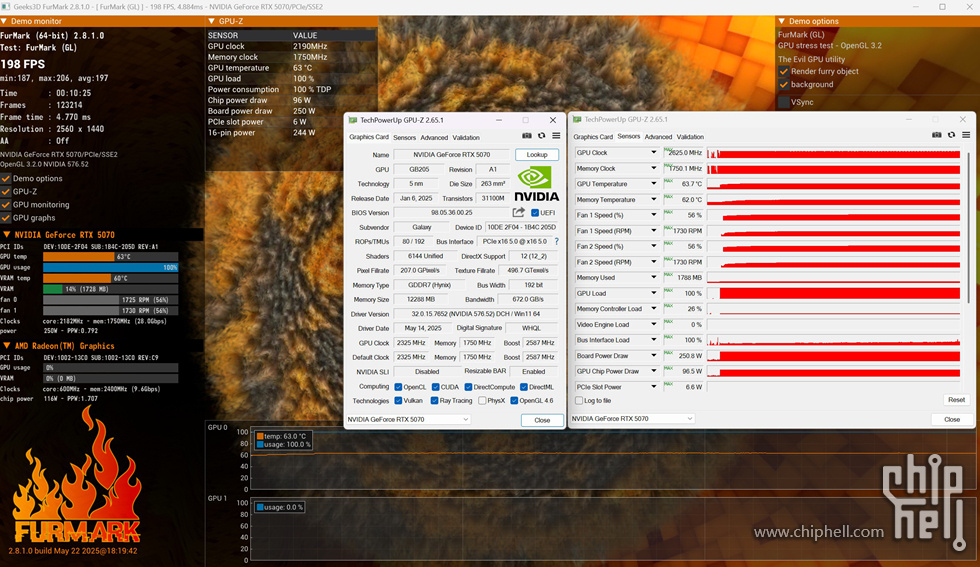
Task: Click screenshot camera icon in left GPU-Z window
Action: 527,136
